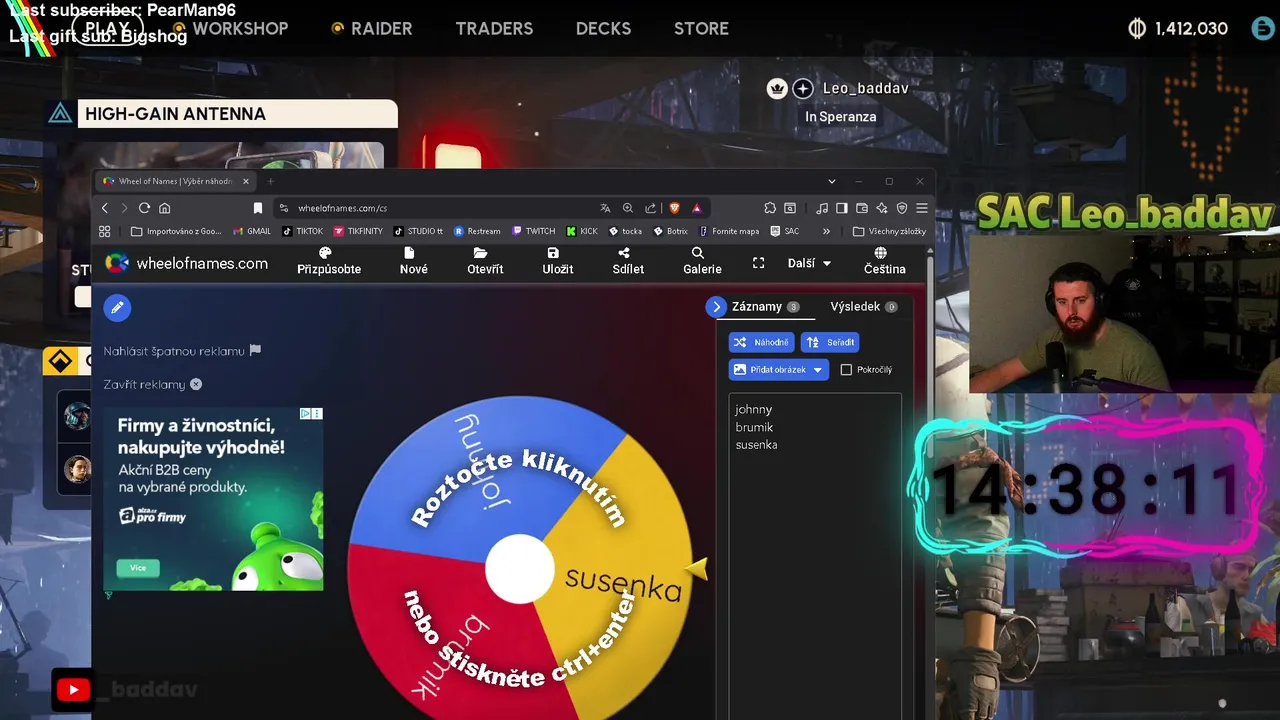Screen dimensions: 1280x720
Task: Open Přidat obrázek dropdown
Action: [779, 370]
